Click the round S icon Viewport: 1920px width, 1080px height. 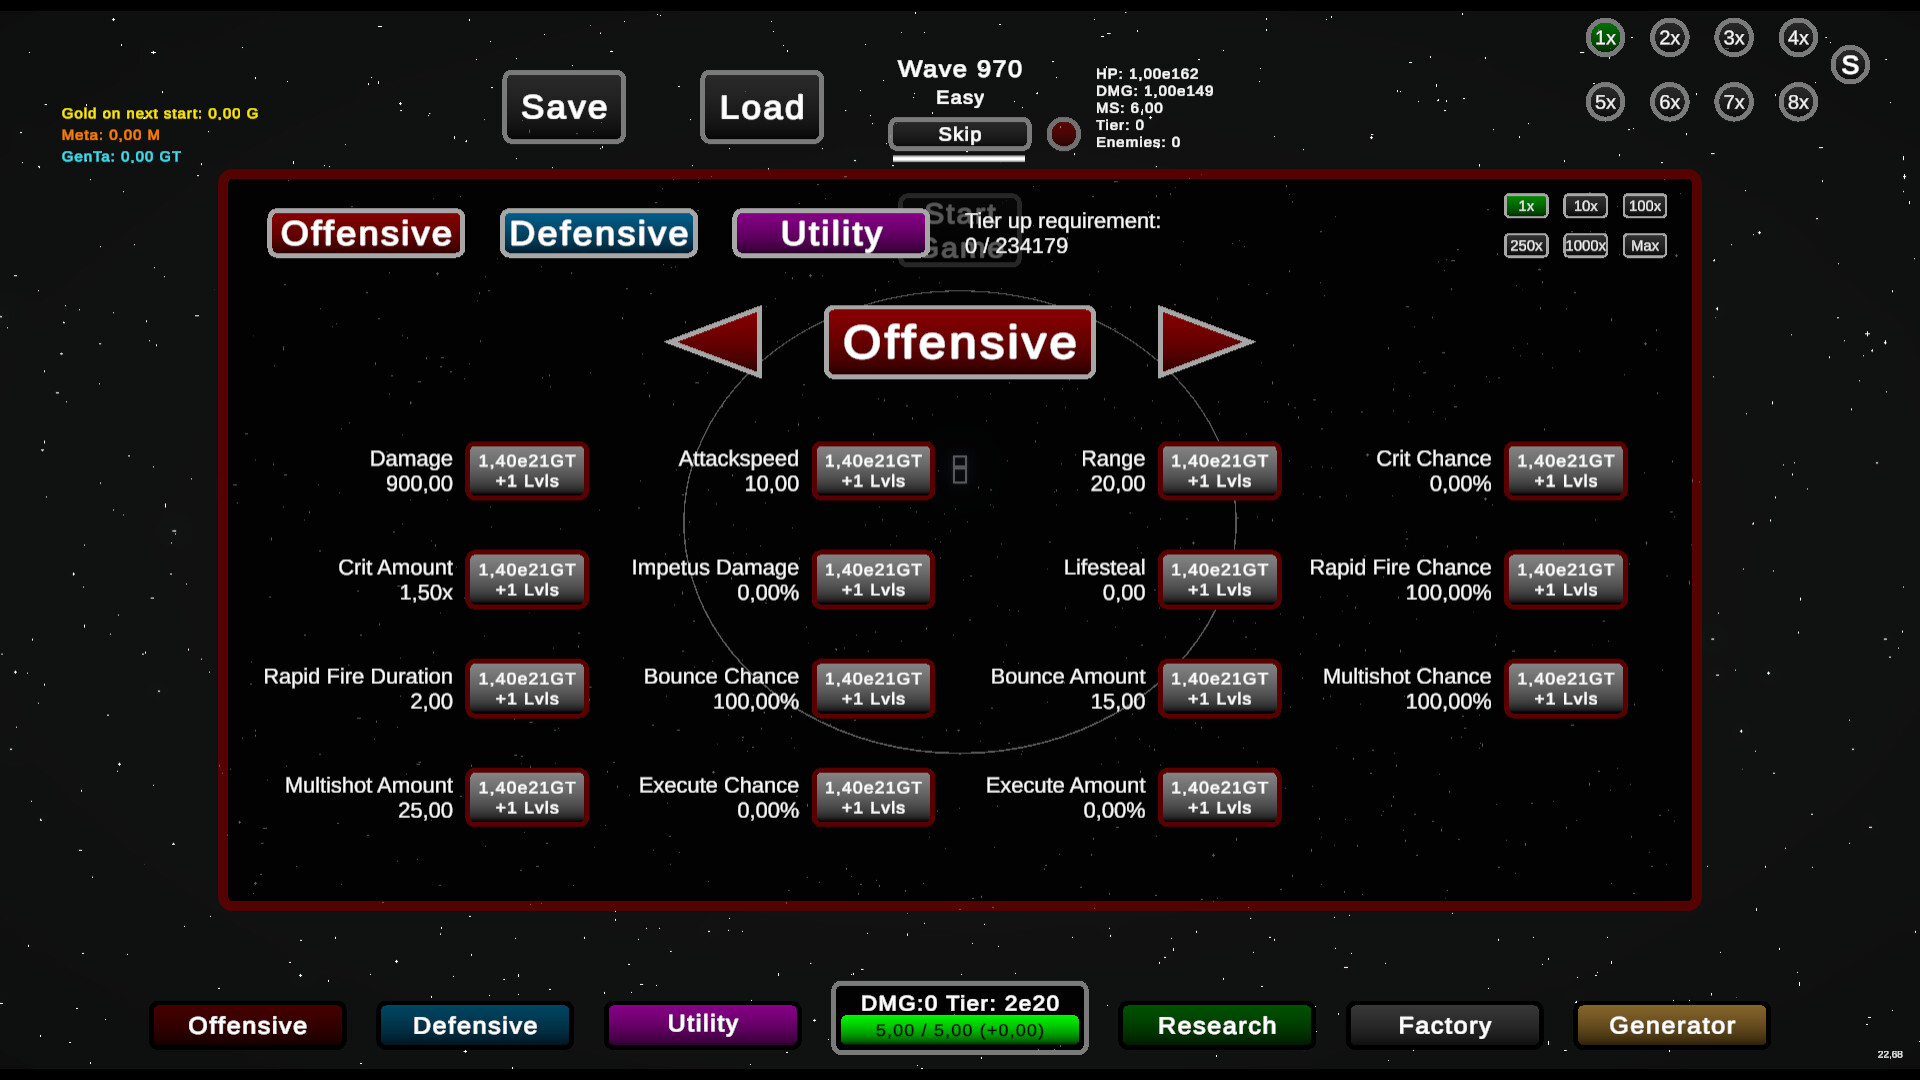click(1850, 65)
